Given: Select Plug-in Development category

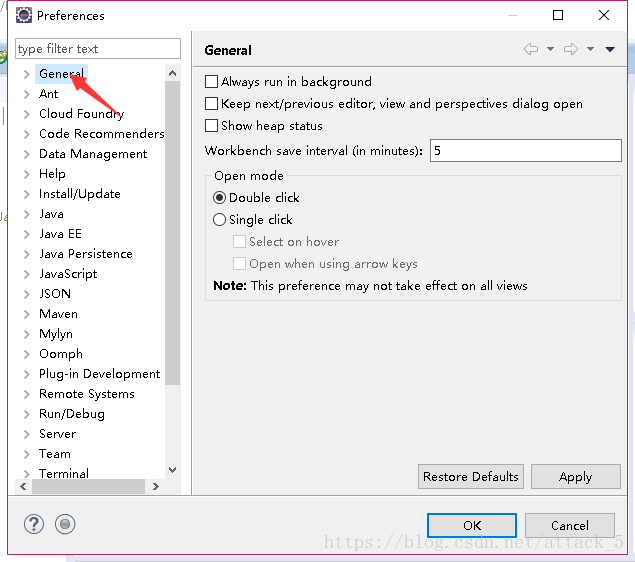Looking at the screenshot, I should (100, 374).
